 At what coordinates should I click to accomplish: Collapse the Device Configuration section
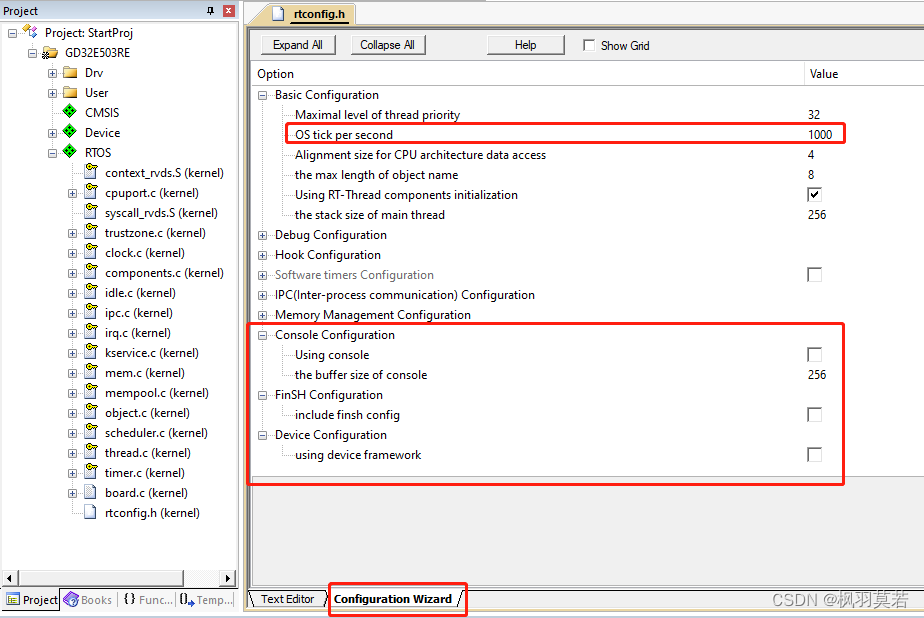[263, 436]
